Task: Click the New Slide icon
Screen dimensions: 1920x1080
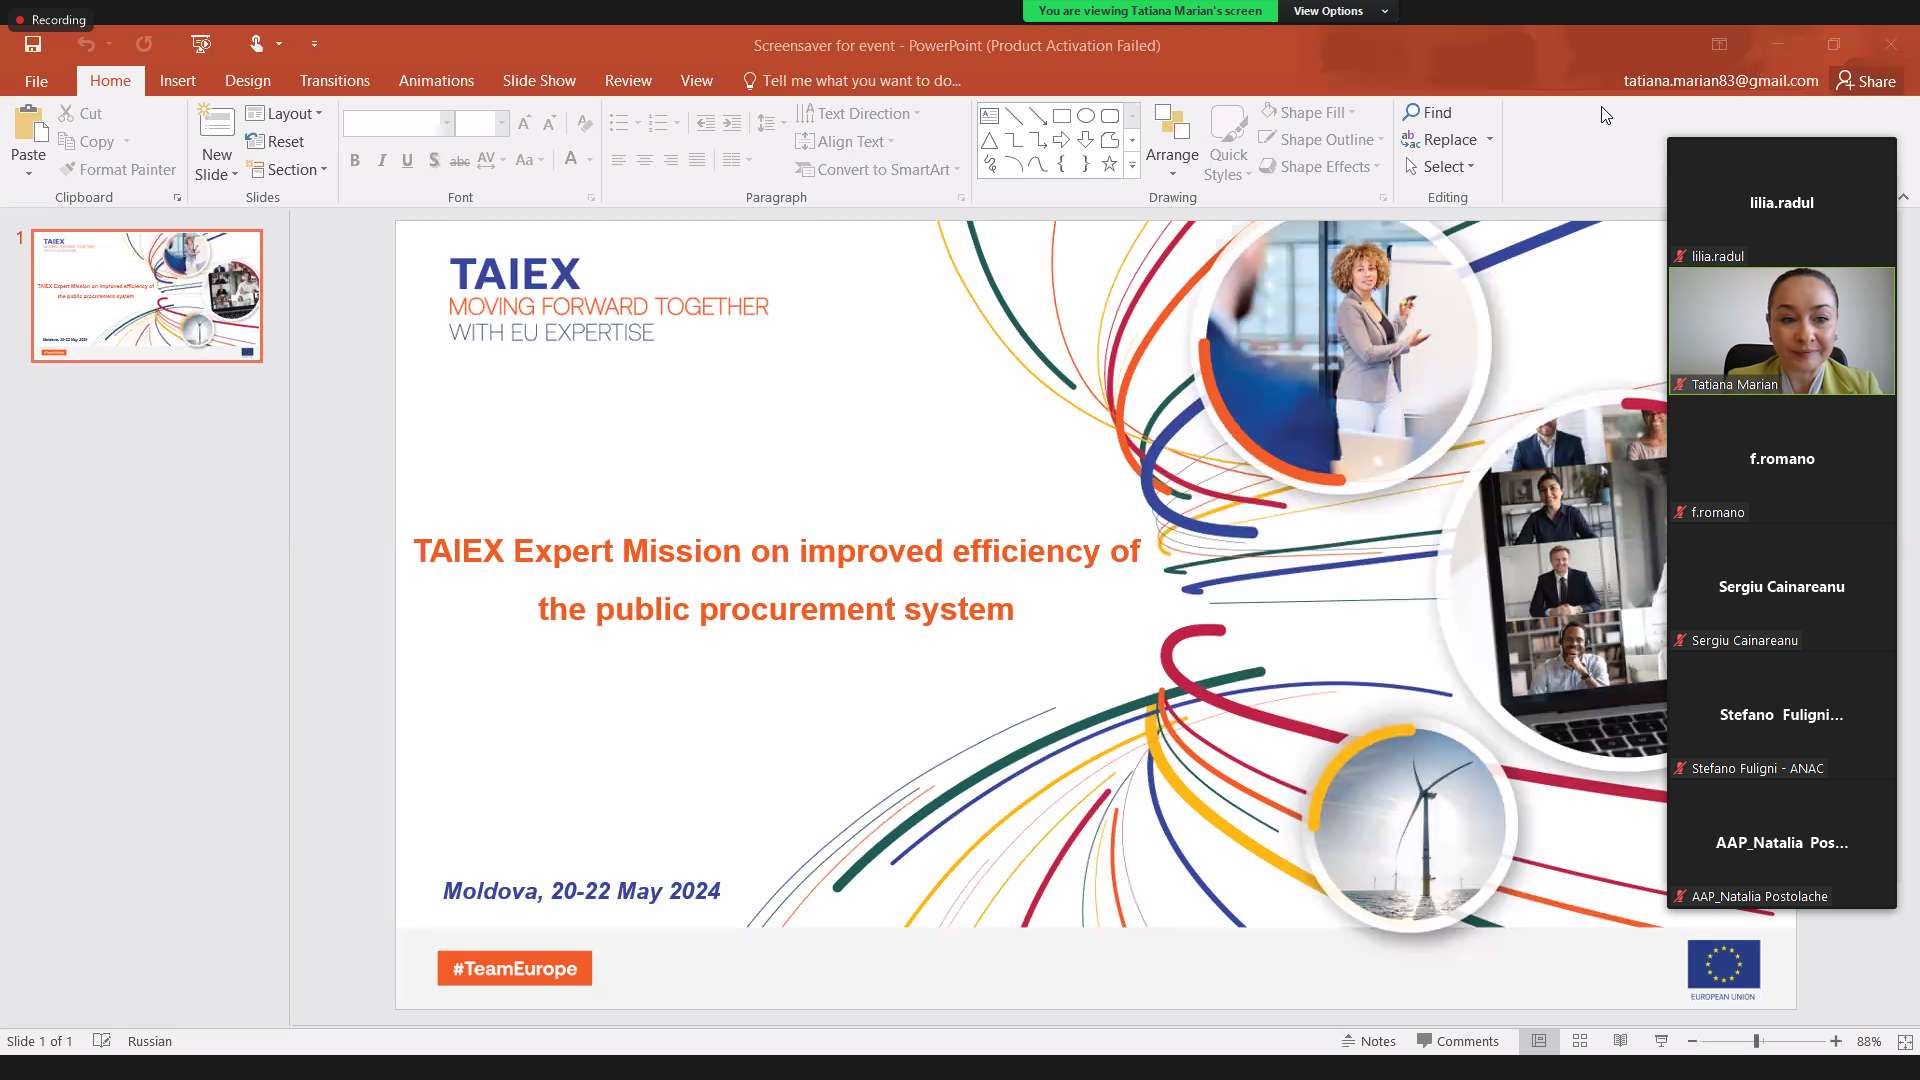Action: [216, 121]
